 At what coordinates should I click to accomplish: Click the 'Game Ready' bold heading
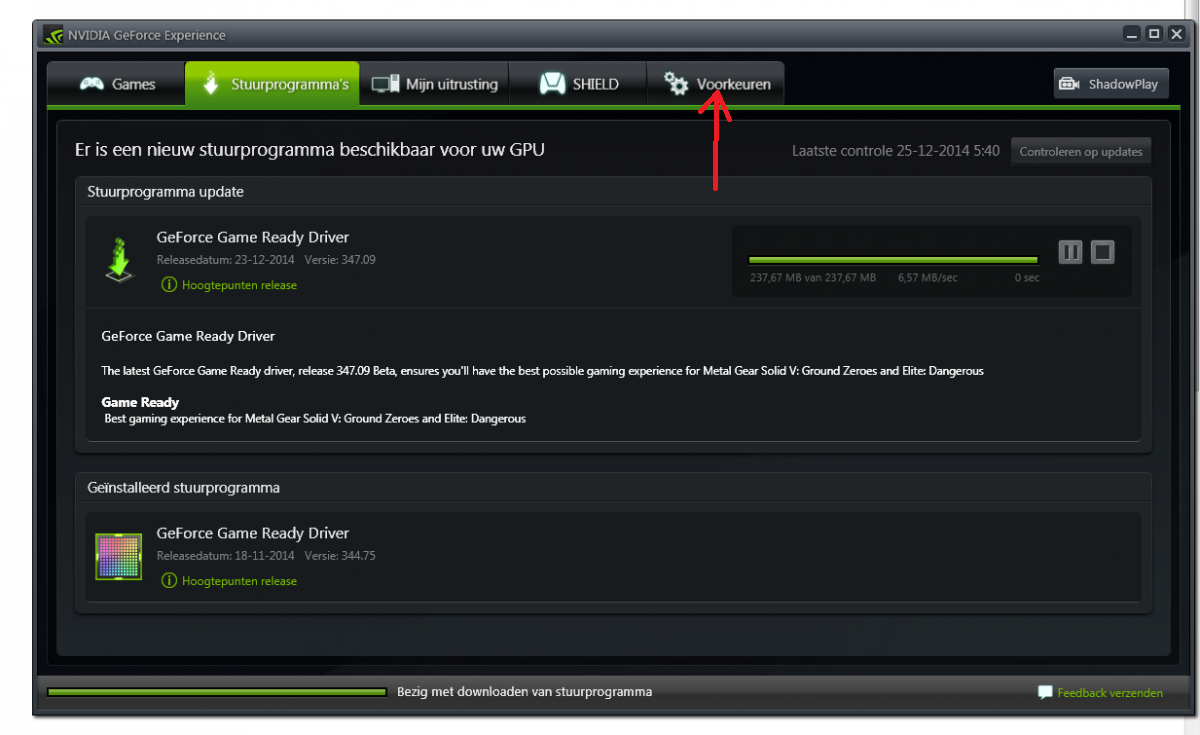click(x=140, y=402)
